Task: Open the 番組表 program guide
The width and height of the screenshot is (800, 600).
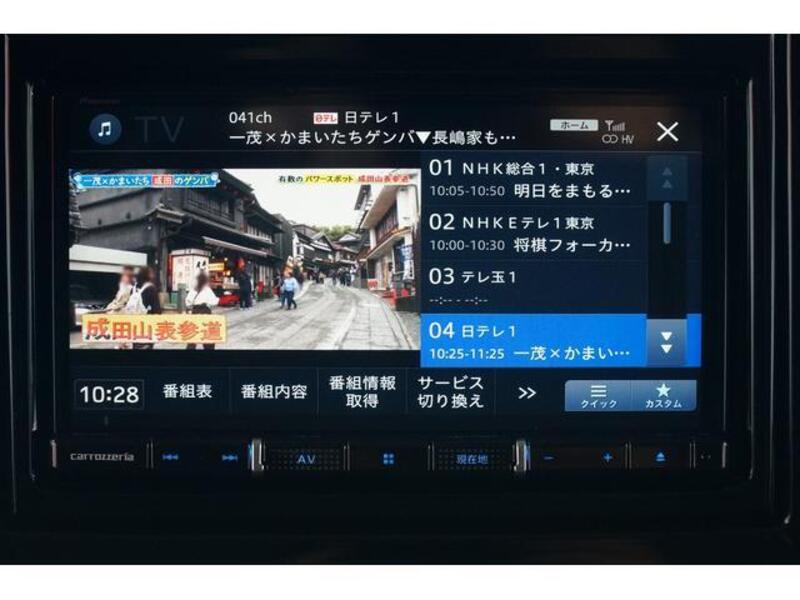Action: pyautogui.click(x=187, y=393)
